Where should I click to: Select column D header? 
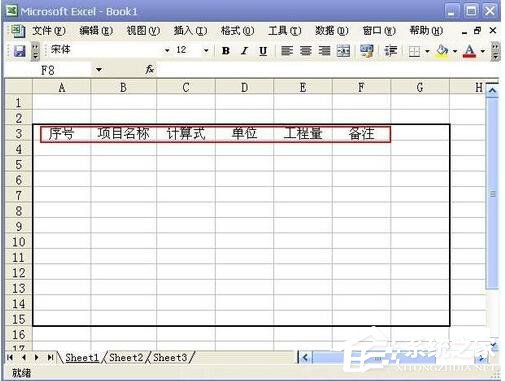[x=244, y=87]
